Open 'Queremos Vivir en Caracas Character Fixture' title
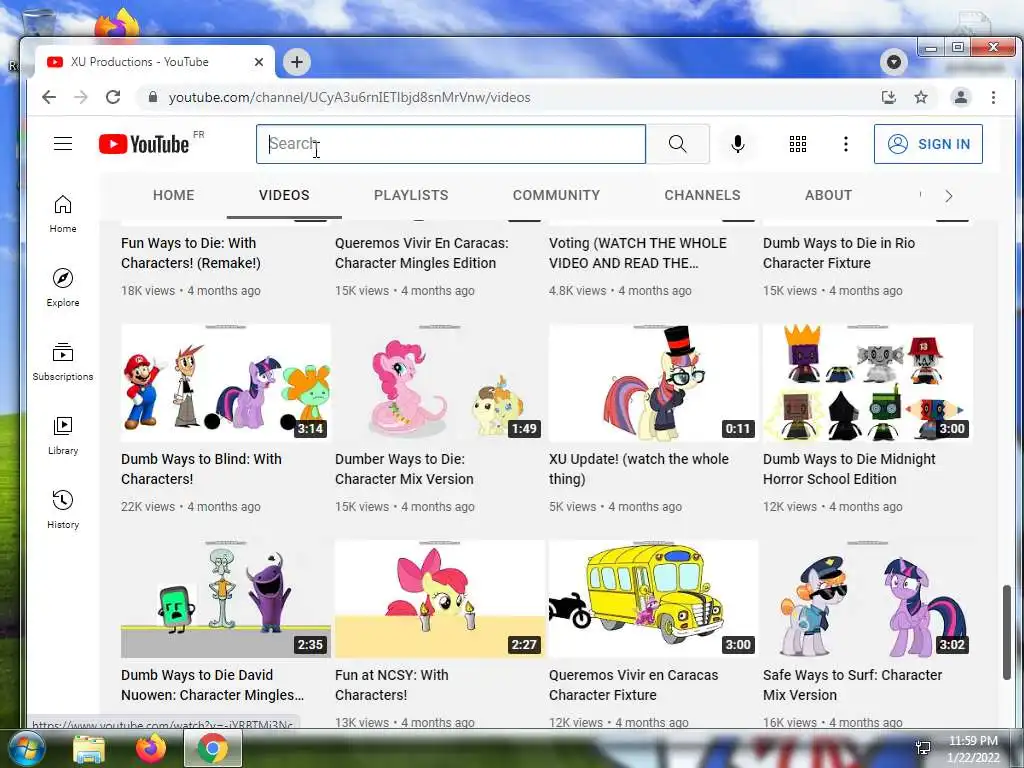 click(x=633, y=685)
